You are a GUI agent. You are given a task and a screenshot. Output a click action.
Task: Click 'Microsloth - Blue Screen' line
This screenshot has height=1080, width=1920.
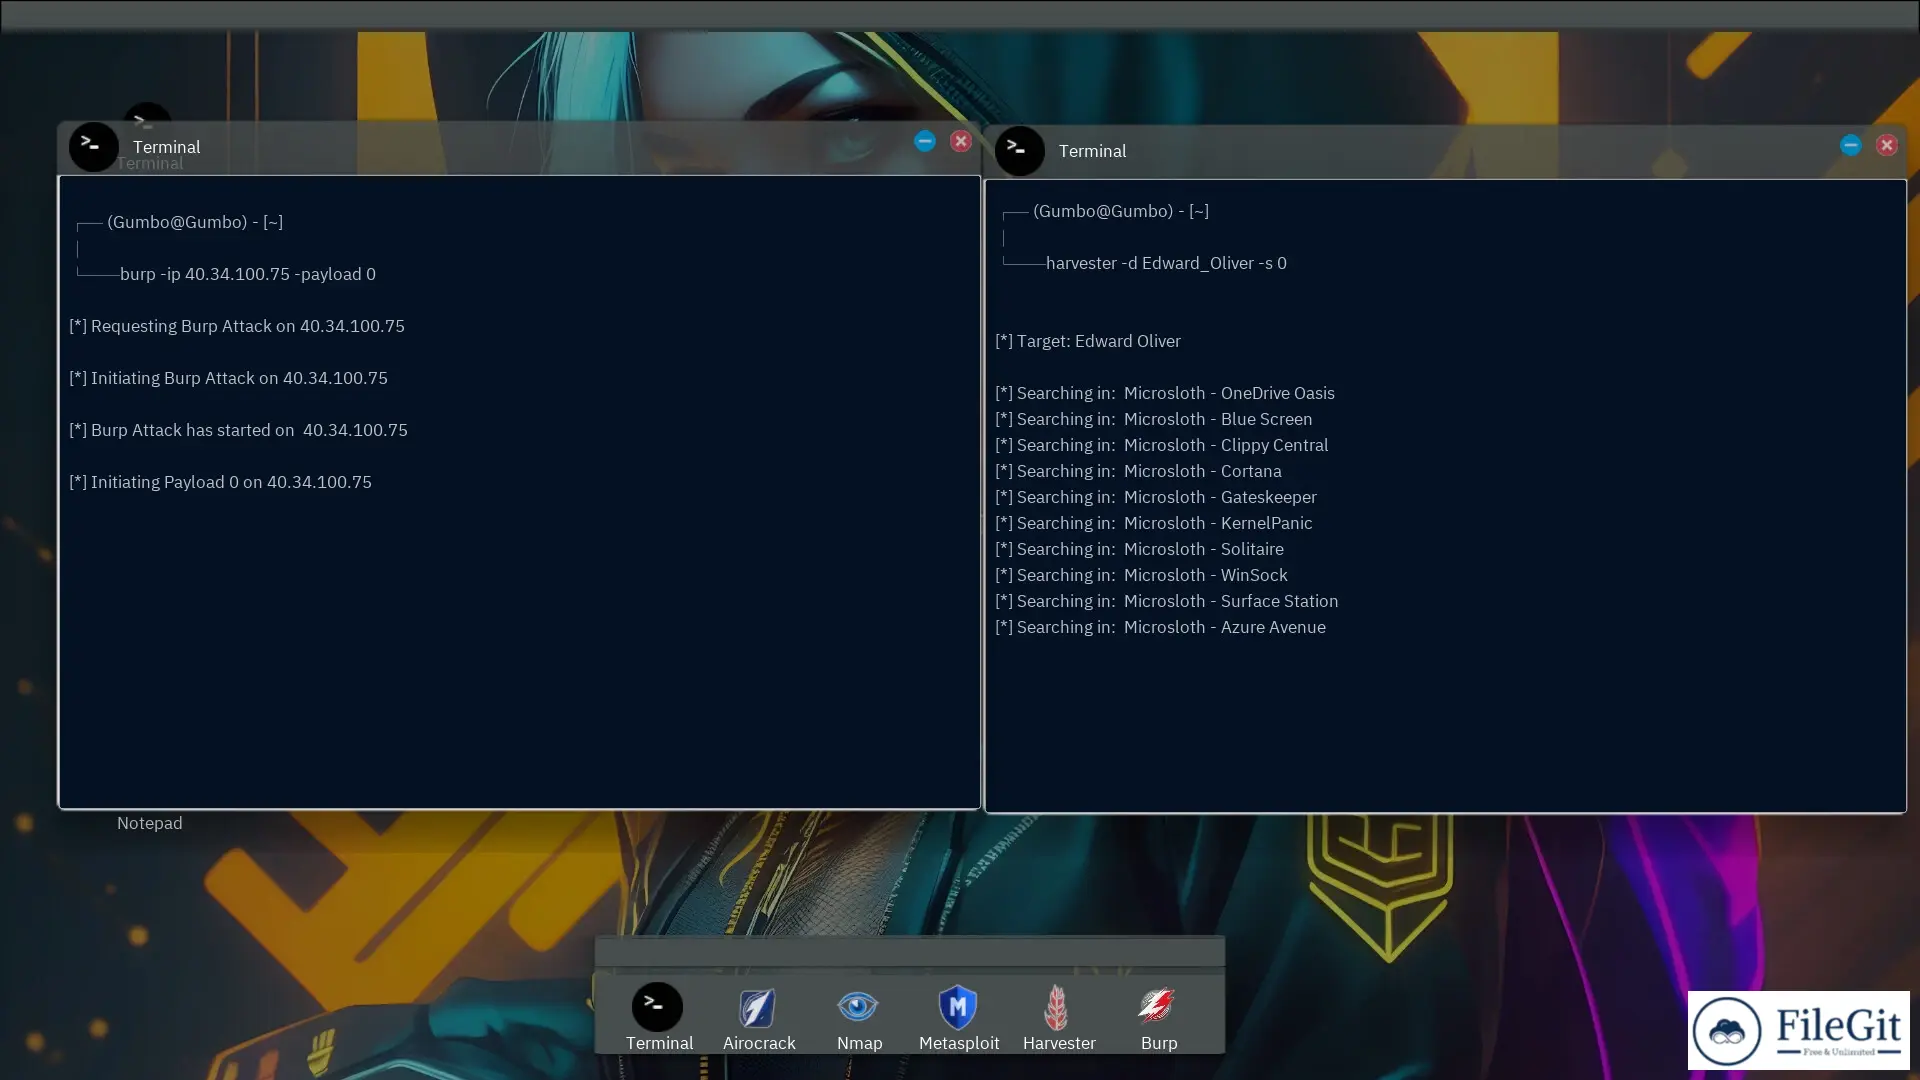1154,419
